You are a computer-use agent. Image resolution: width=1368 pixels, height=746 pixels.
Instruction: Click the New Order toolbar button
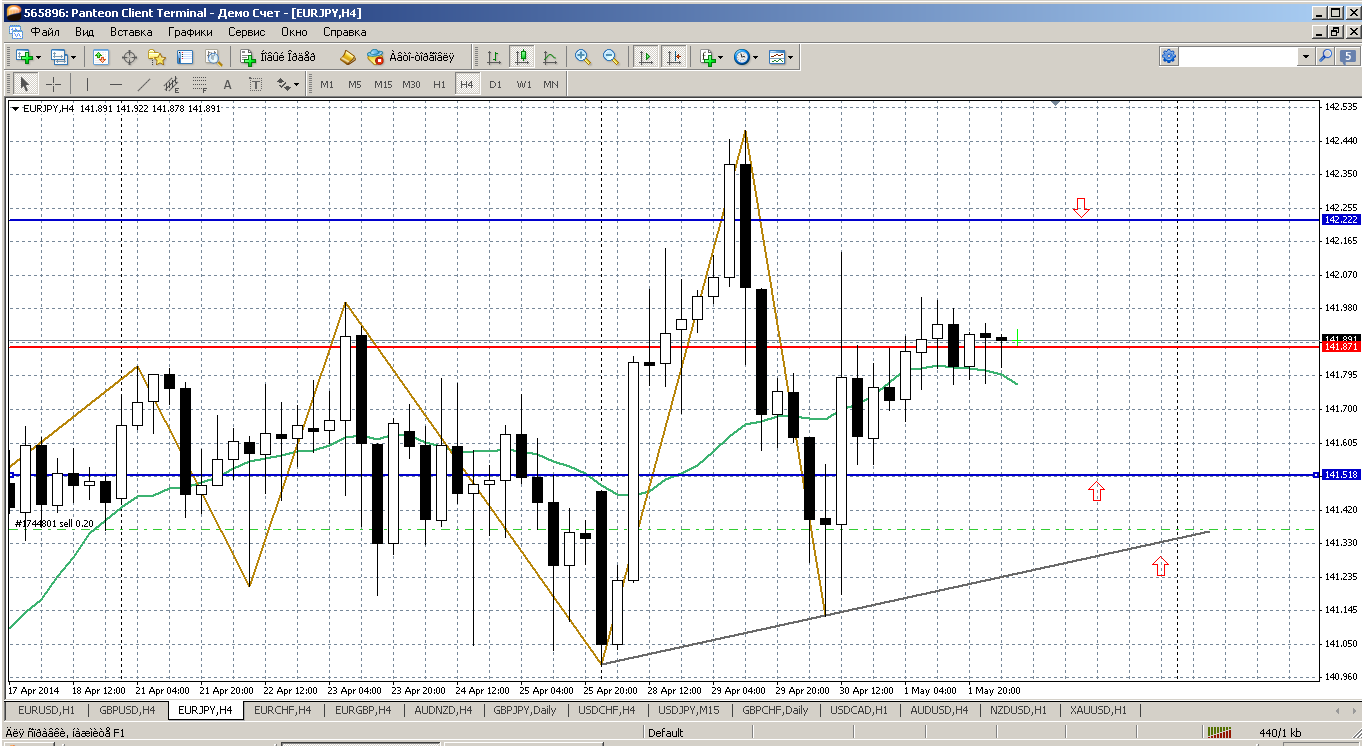click(x=278, y=57)
